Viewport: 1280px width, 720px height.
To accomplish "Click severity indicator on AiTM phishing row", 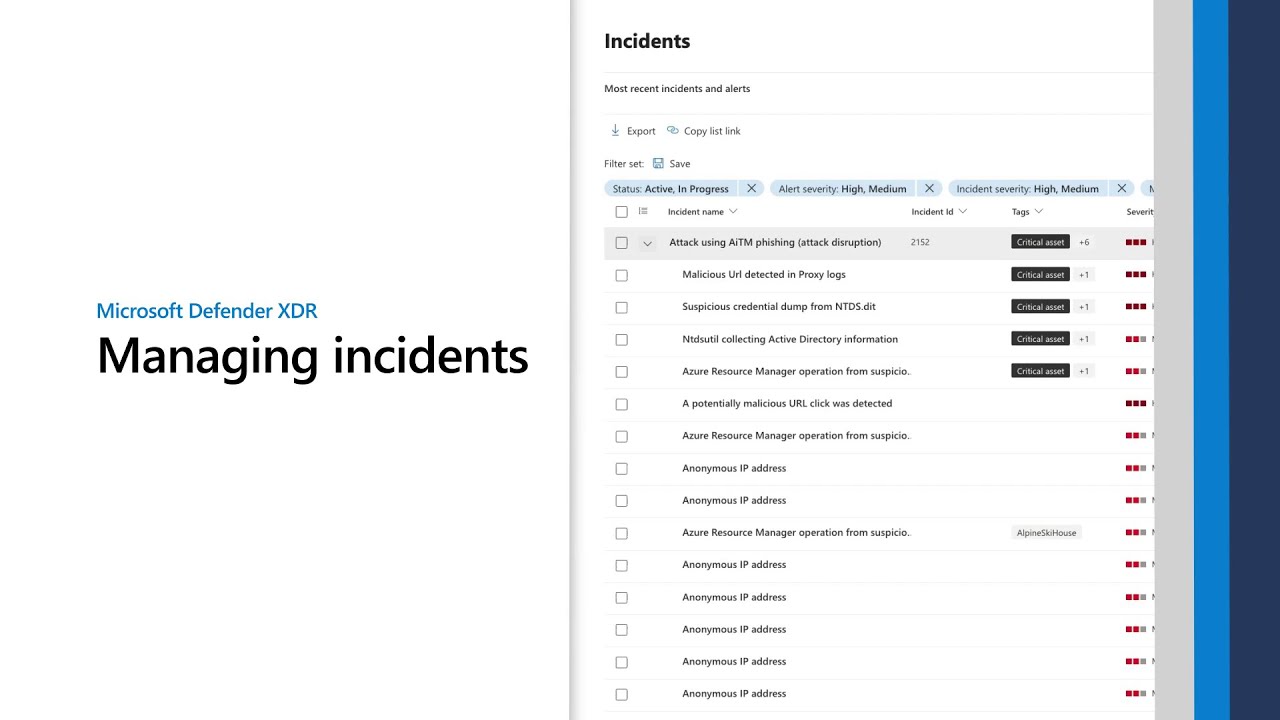I will coord(1136,242).
